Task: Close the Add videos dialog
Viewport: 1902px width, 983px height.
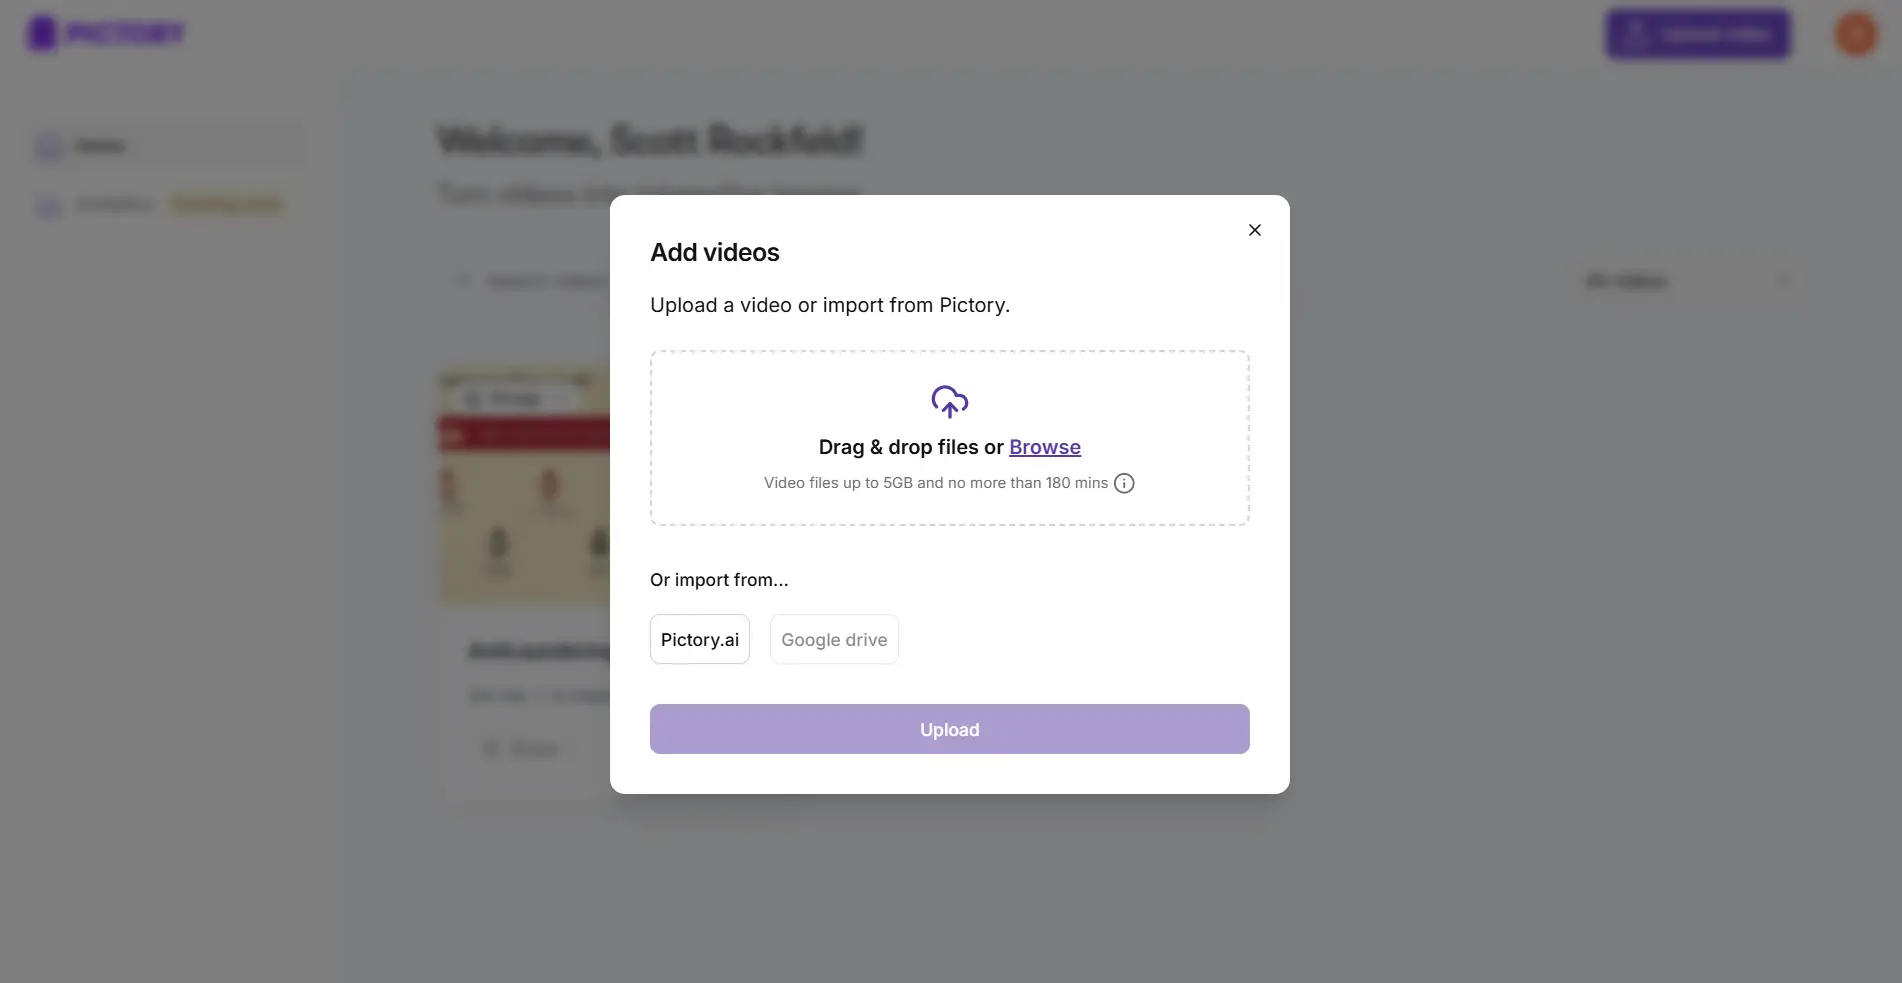Action: coord(1254,230)
